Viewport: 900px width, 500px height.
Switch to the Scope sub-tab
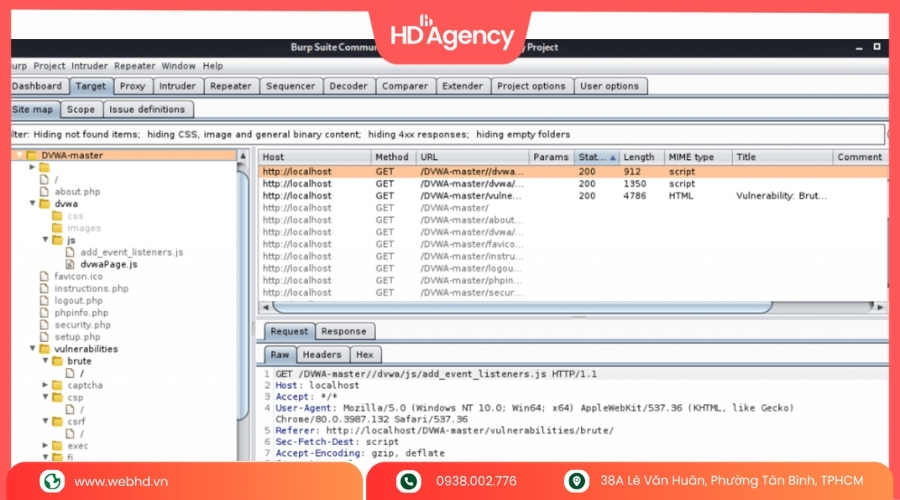click(x=80, y=109)
